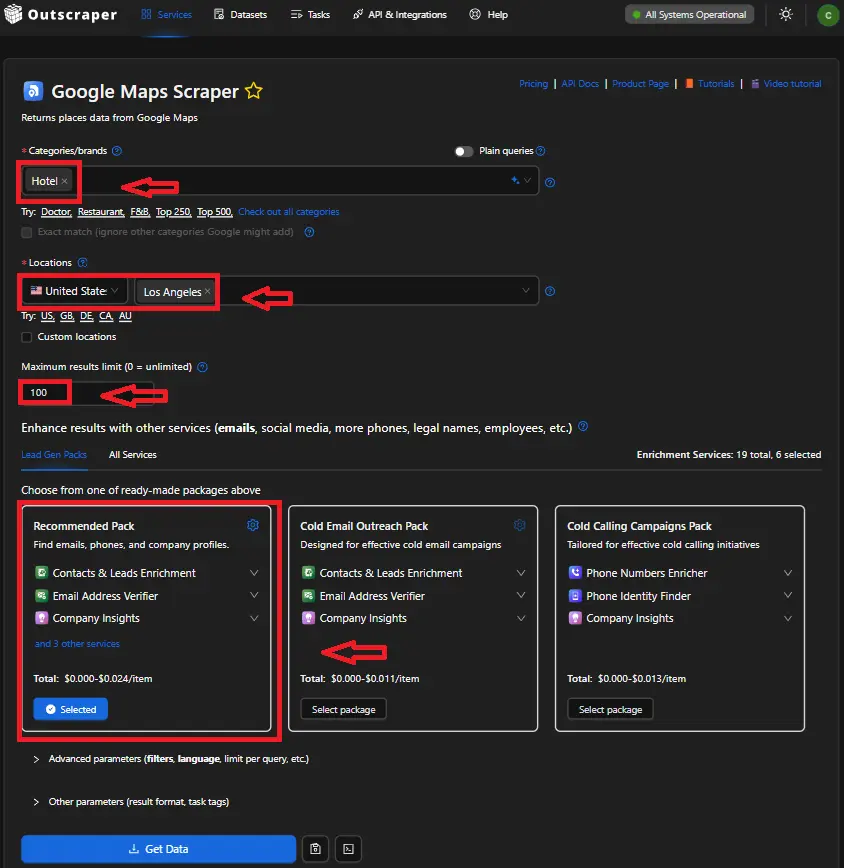Click the gear icon on Recommended Pack

click(253, 525)
